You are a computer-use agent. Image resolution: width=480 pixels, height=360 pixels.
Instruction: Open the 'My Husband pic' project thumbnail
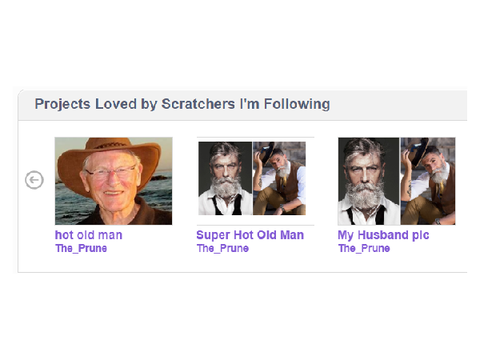click(397, 181)
